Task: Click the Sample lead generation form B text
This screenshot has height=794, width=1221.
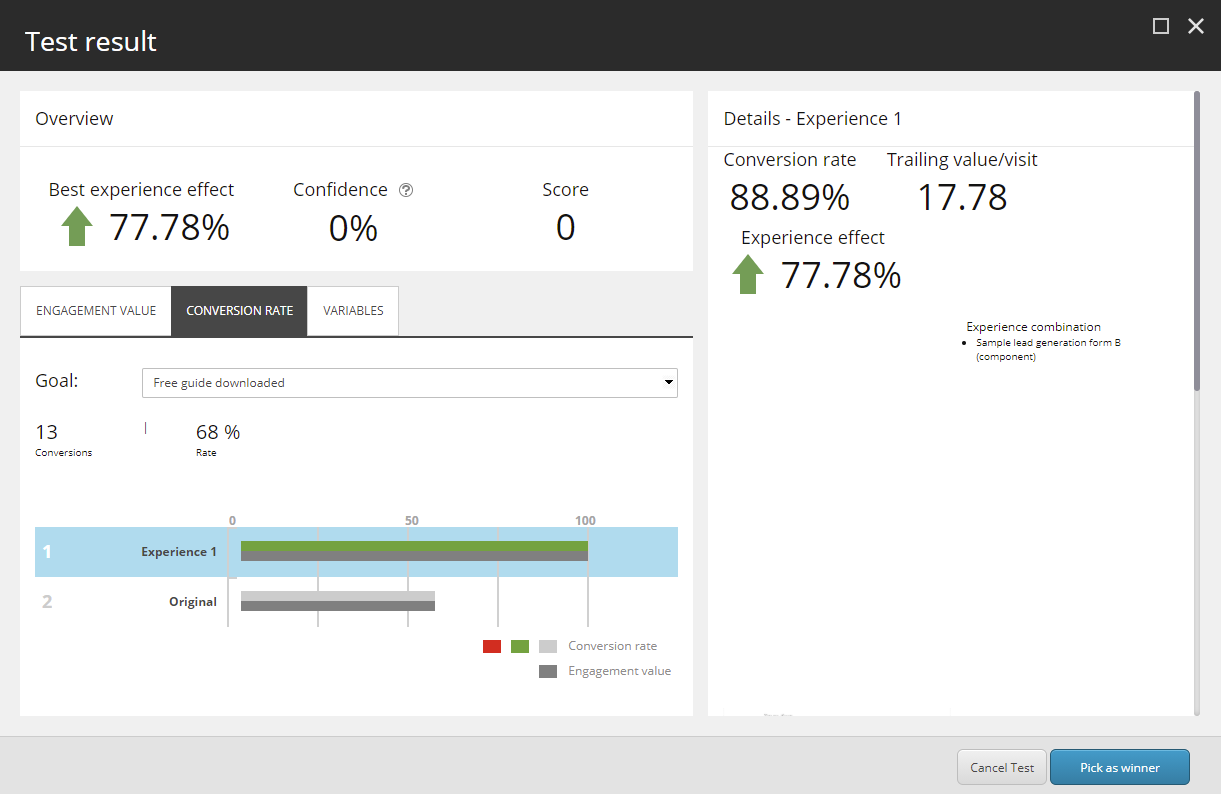Action: (1049, 349)
